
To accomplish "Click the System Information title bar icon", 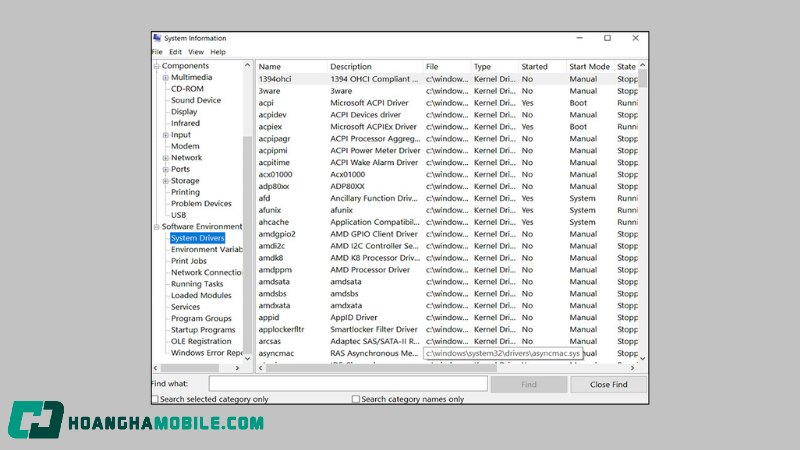I will (x=157, y=38).
